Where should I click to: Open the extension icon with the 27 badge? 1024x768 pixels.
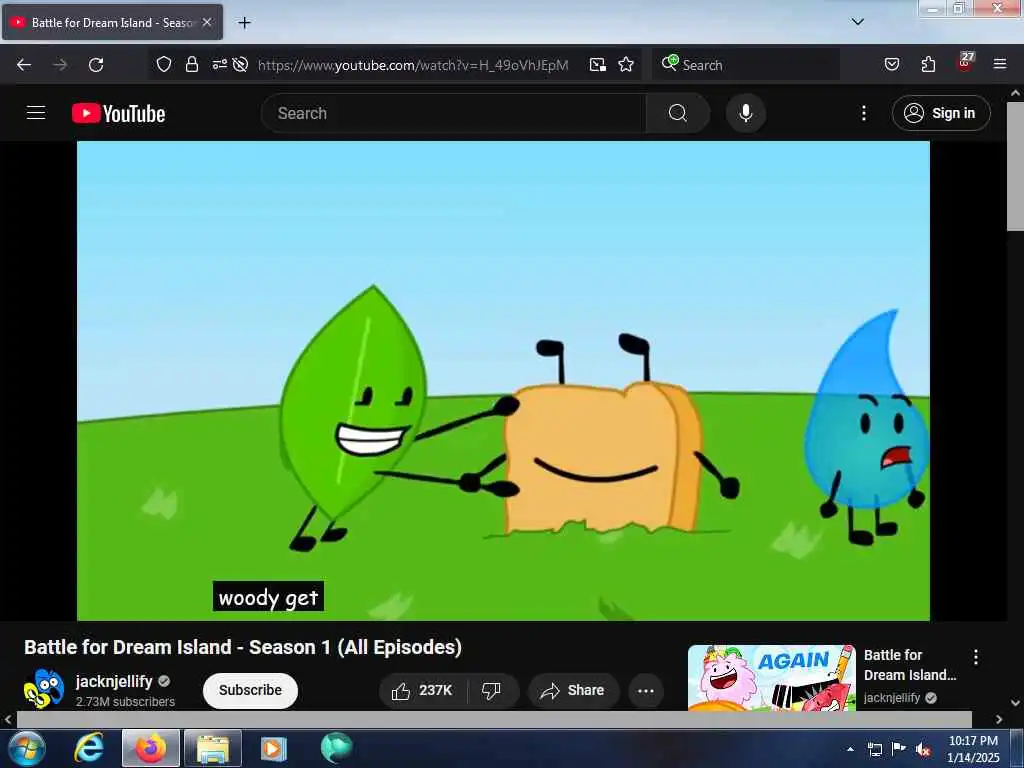965,63
